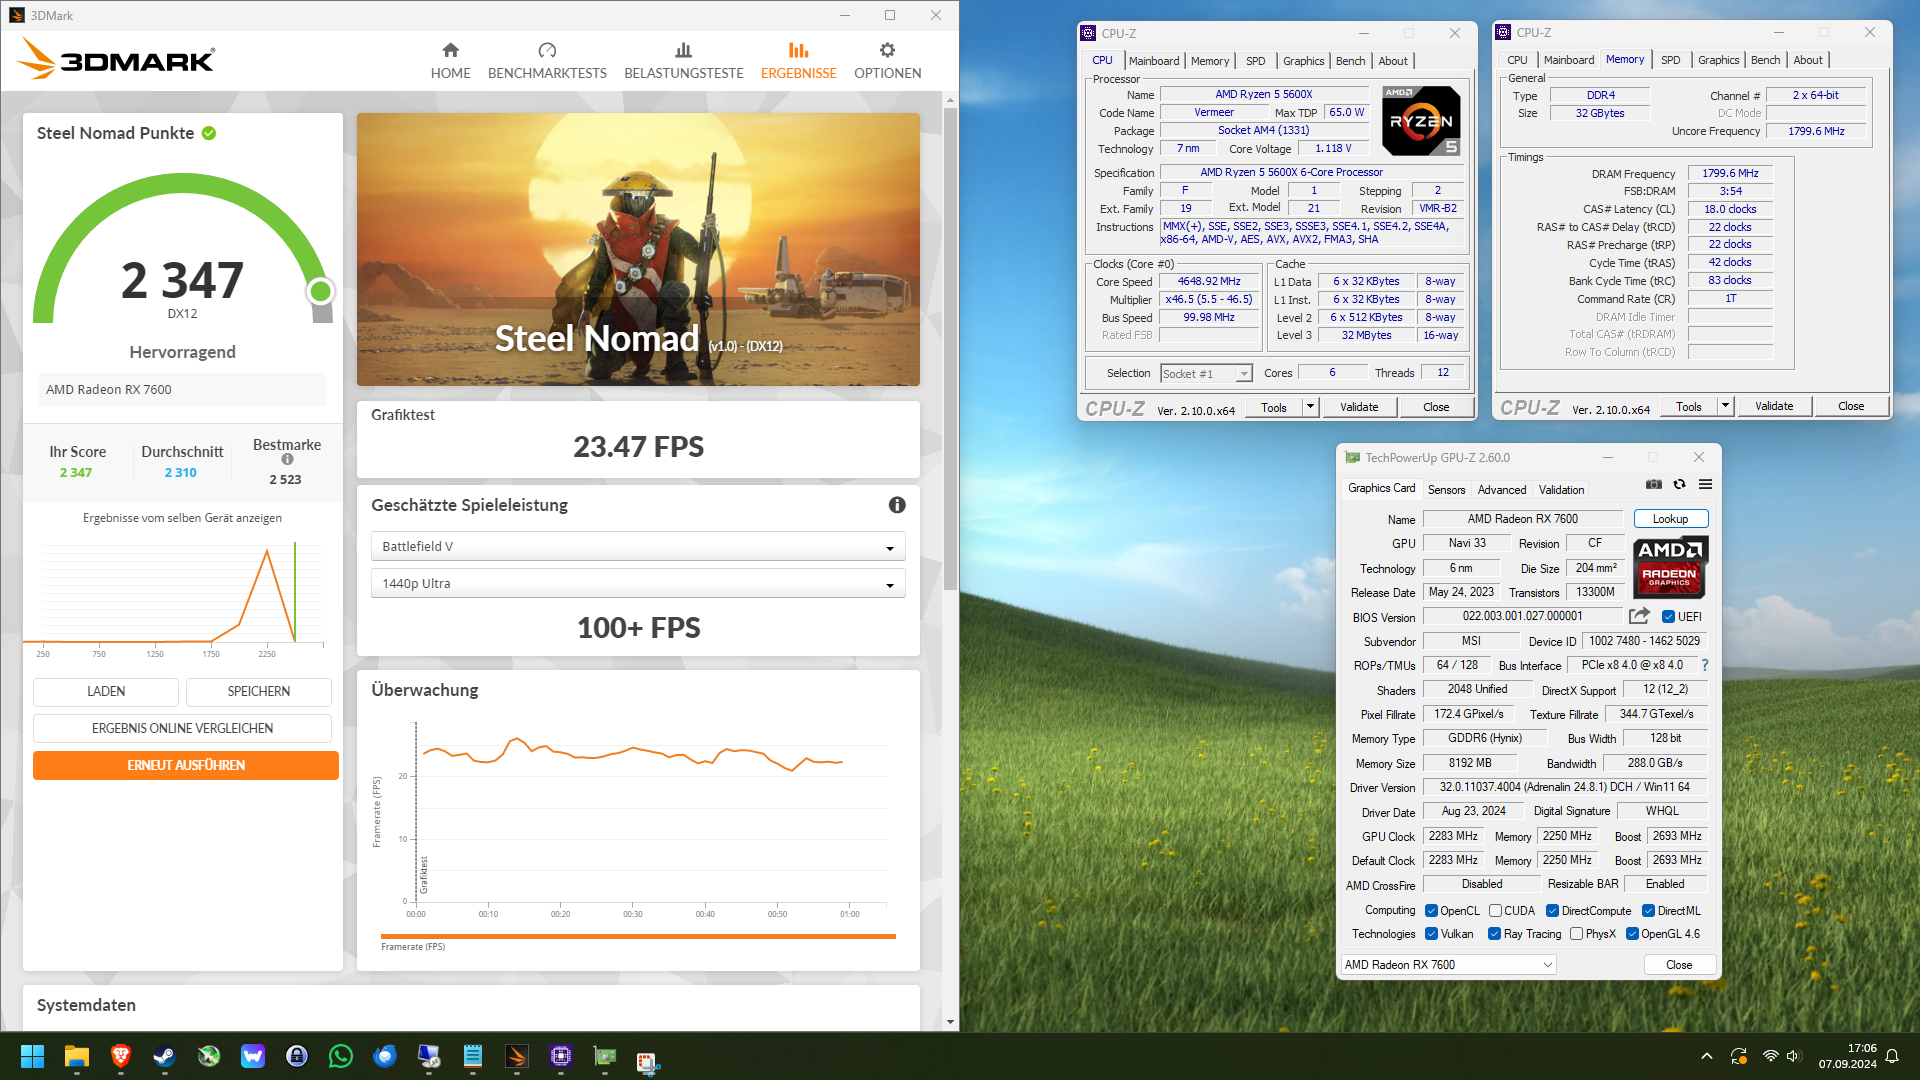Click the Steel Nomad benchmark thumbnail image
This screenshot has height=1080, width=1920.
click(638, 249)
